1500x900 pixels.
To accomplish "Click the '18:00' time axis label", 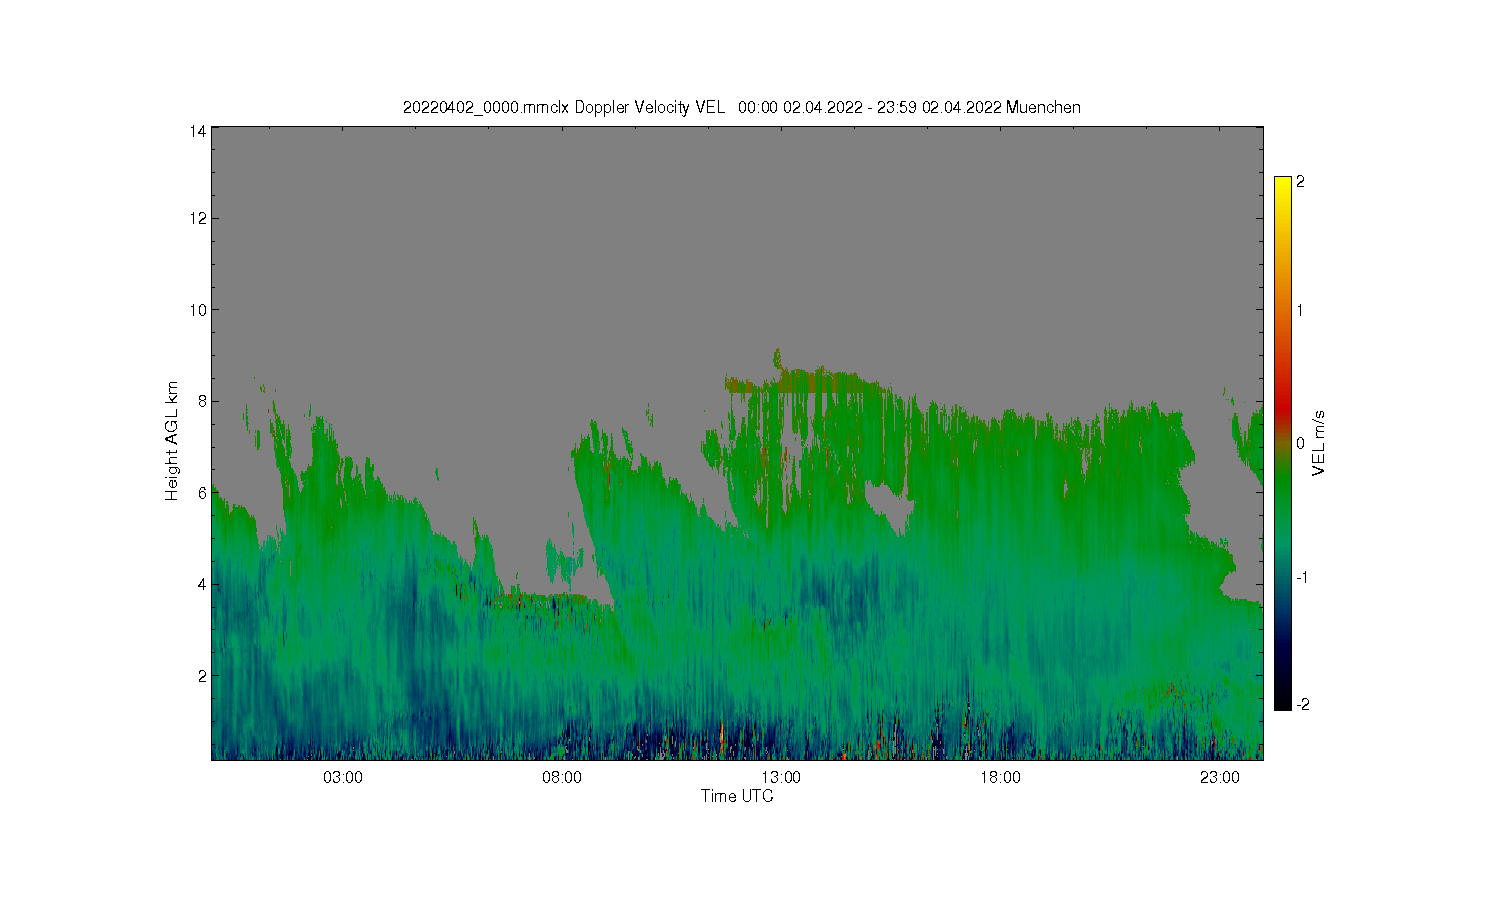I will (x=1000, y=778).
